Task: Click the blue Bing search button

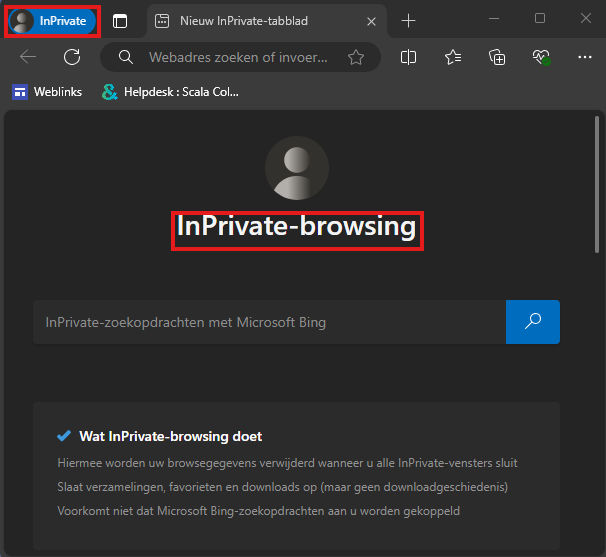Action: [533, 322]
